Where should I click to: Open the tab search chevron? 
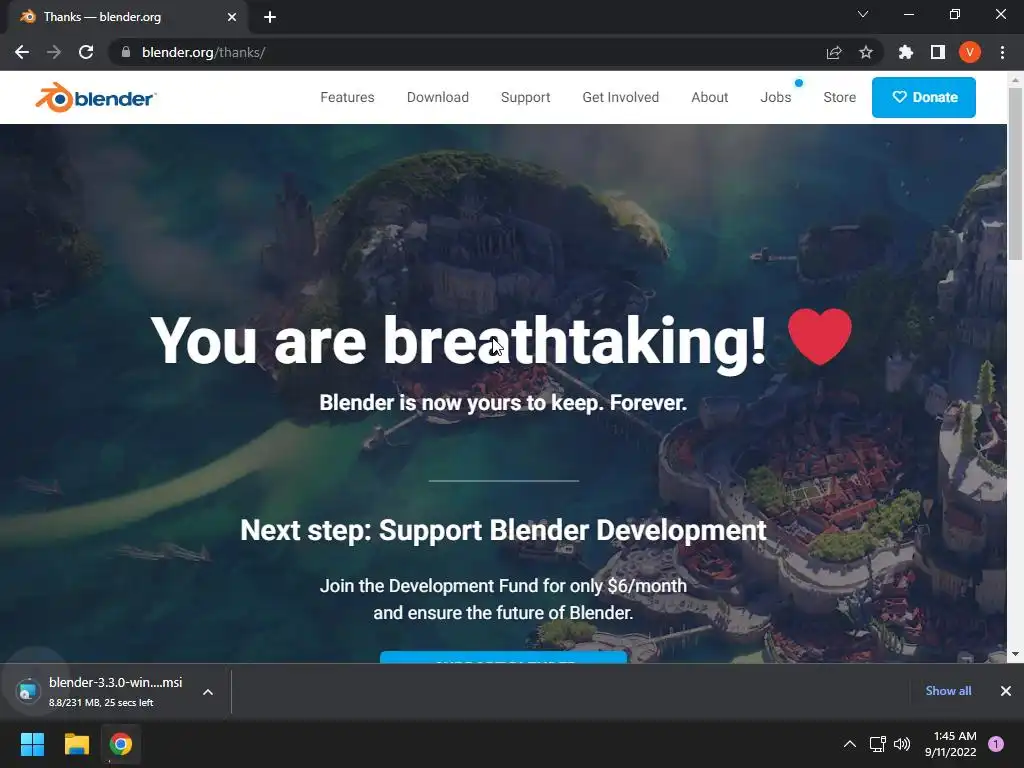click(863, 14)
